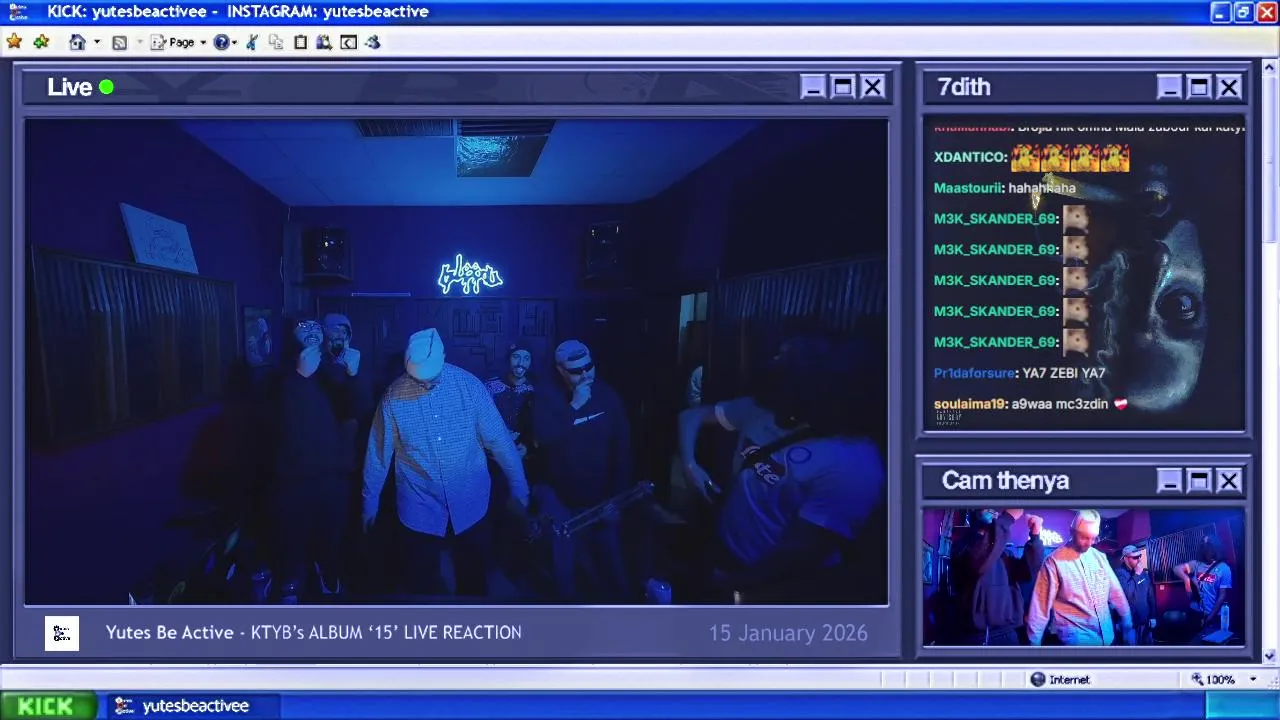Close the Live window
This screenshot has height=720, width=1280.
tap(873, 87)
